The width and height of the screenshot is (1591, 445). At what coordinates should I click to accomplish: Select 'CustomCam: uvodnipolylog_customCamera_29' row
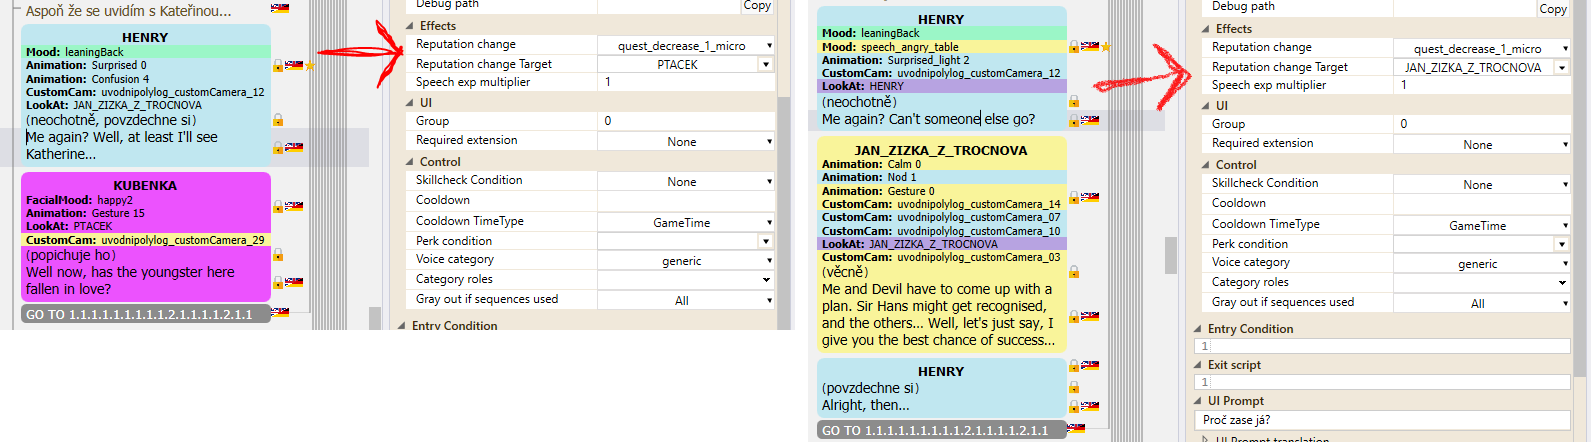tap(145, 240)
